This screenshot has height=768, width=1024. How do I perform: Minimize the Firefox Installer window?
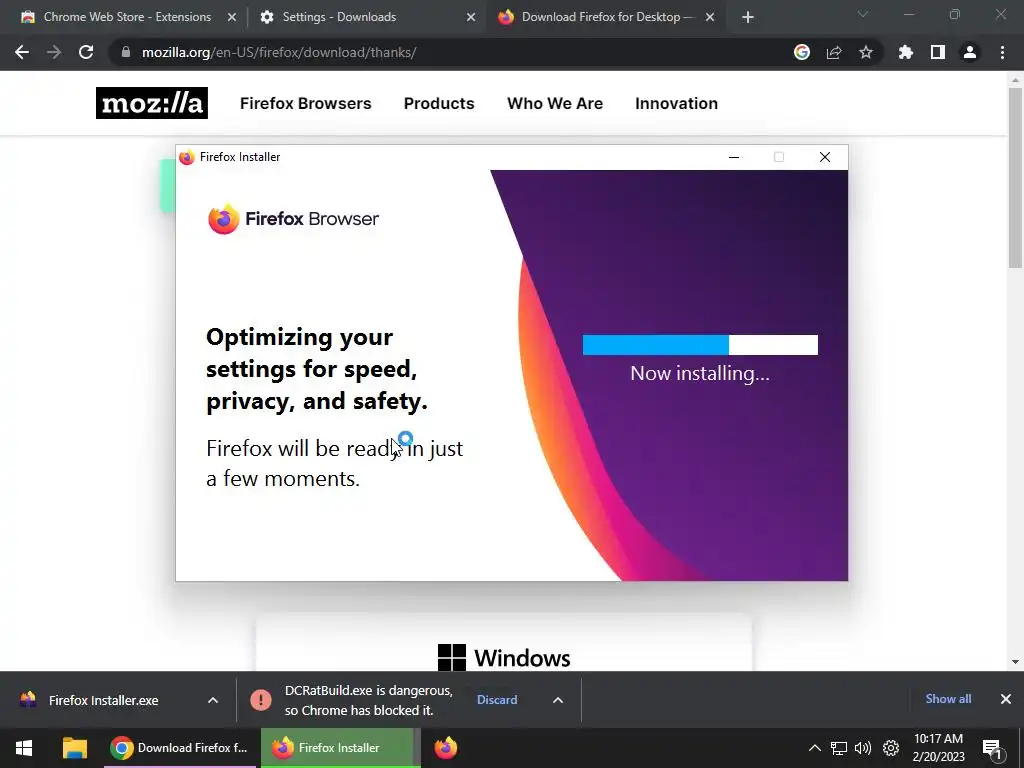pos(734,157)
